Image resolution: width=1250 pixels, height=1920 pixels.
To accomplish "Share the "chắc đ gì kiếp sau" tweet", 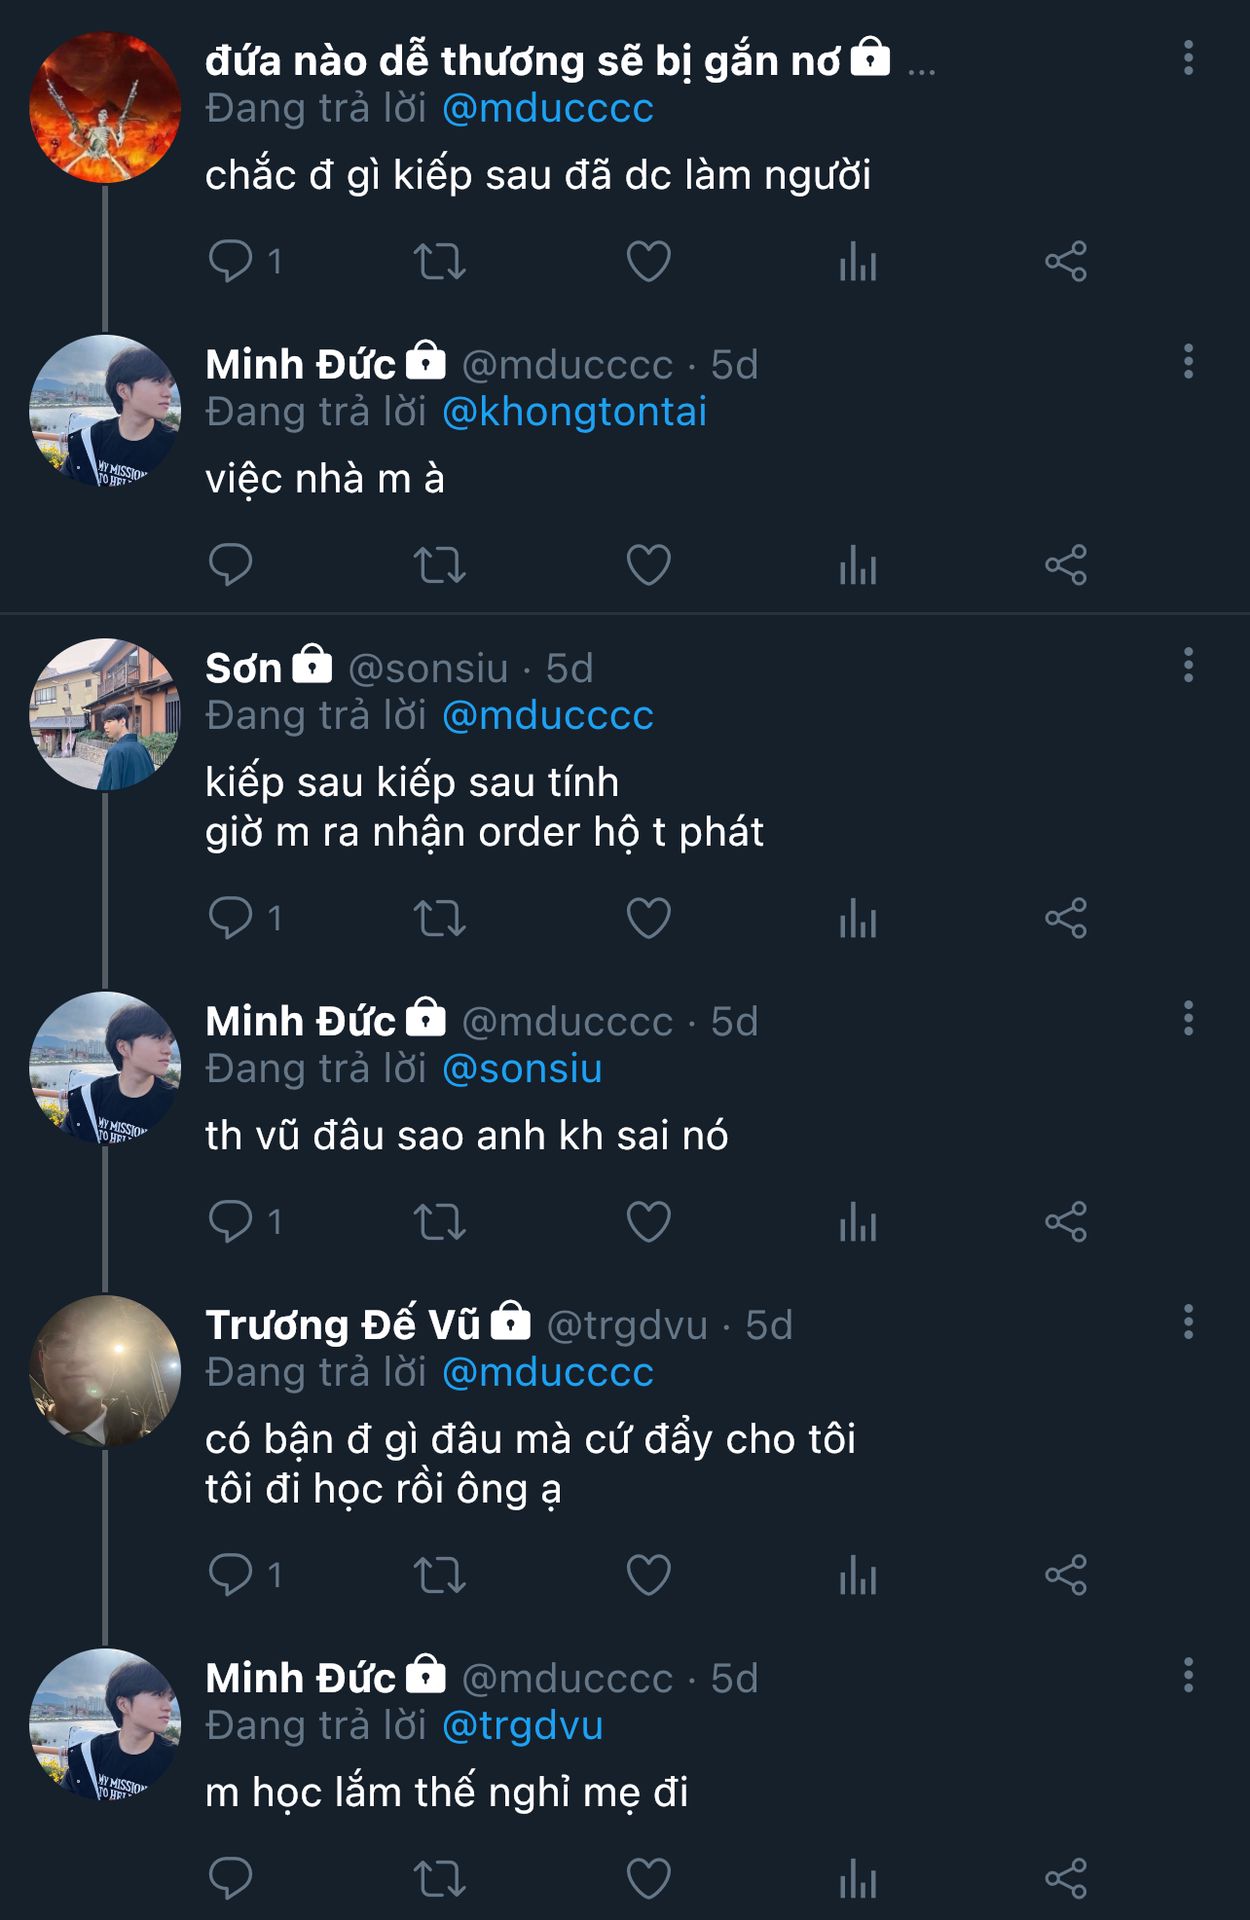I will pyautogui.click(x=1066, y=262).
